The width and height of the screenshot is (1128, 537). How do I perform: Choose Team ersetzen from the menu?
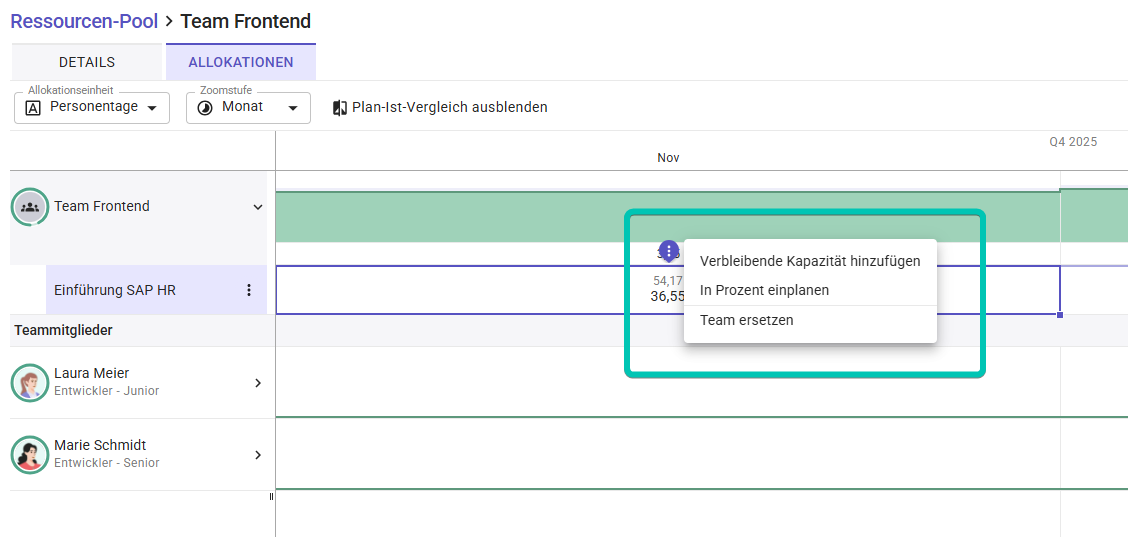(x=747, y=320)
